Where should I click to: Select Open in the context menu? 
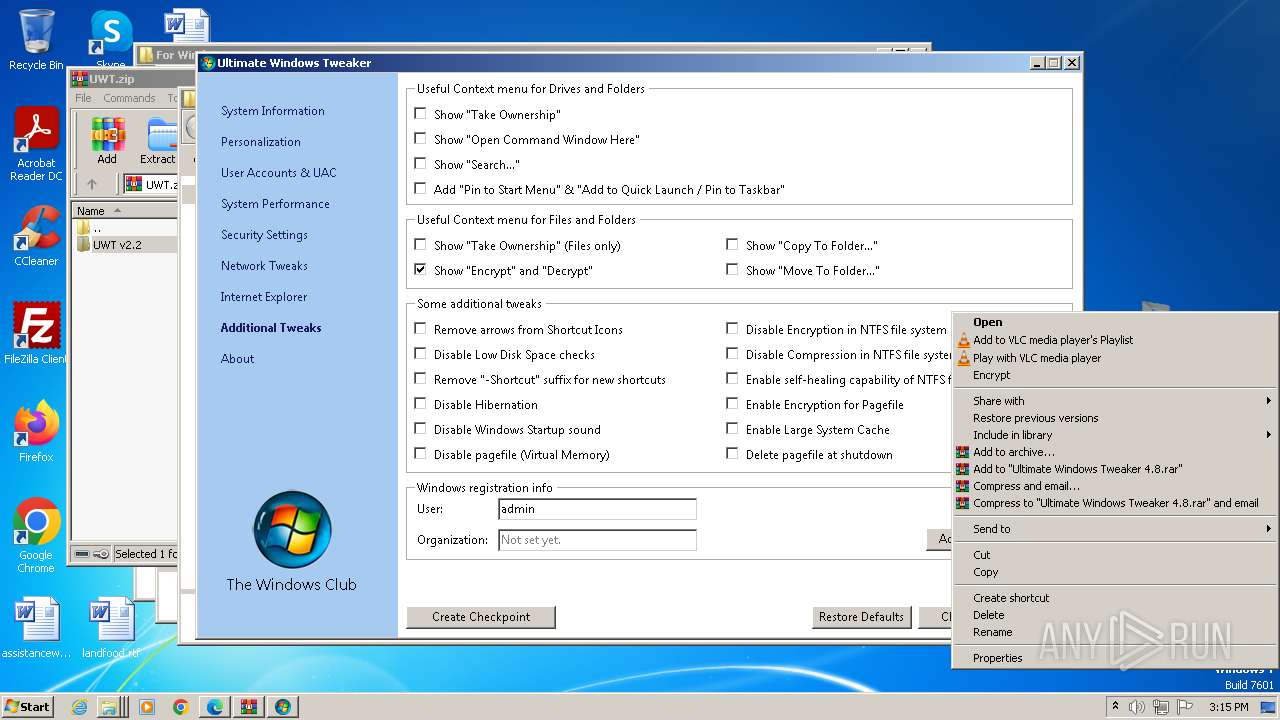(x=1114, y=322)
